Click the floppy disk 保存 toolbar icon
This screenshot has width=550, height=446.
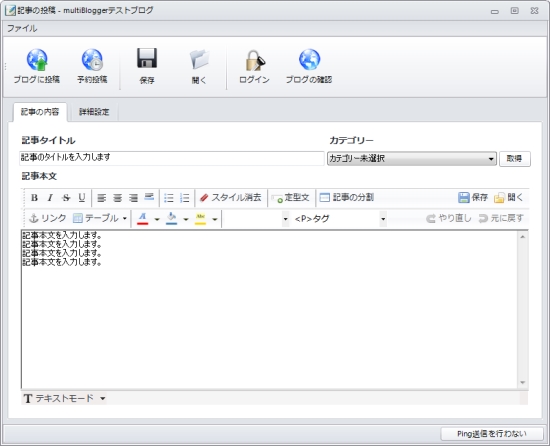(x=147, y=58)
